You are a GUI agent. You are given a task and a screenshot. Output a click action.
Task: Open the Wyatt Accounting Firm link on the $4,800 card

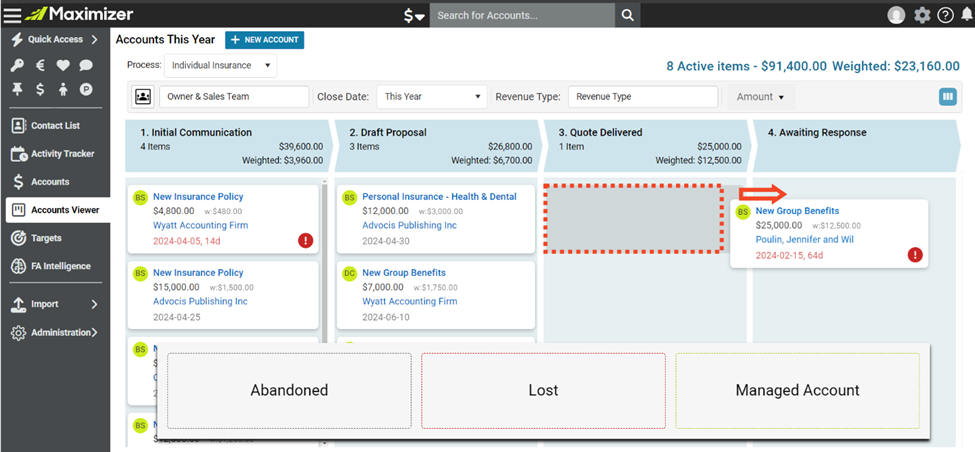tap(200, 225)
